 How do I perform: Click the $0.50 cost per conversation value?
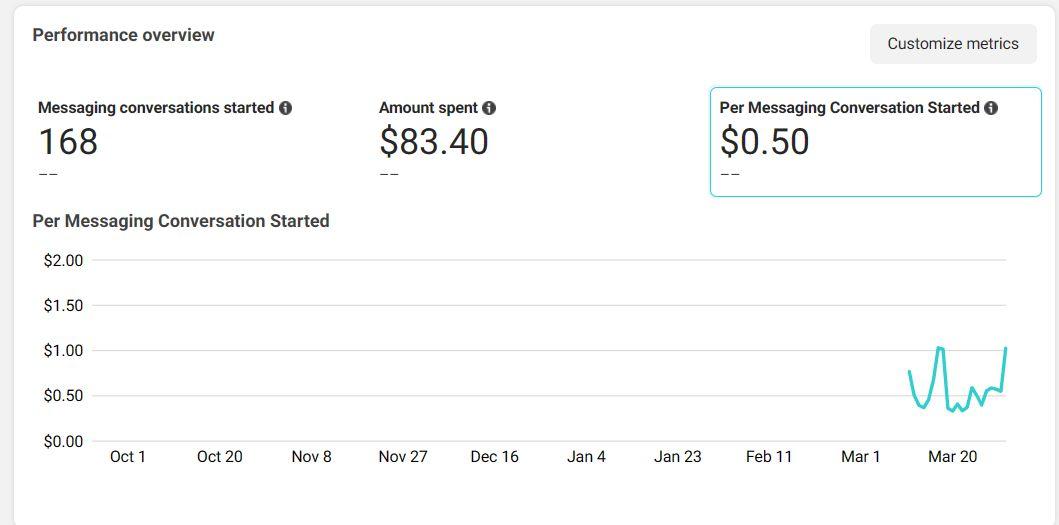tap(764, 142)
